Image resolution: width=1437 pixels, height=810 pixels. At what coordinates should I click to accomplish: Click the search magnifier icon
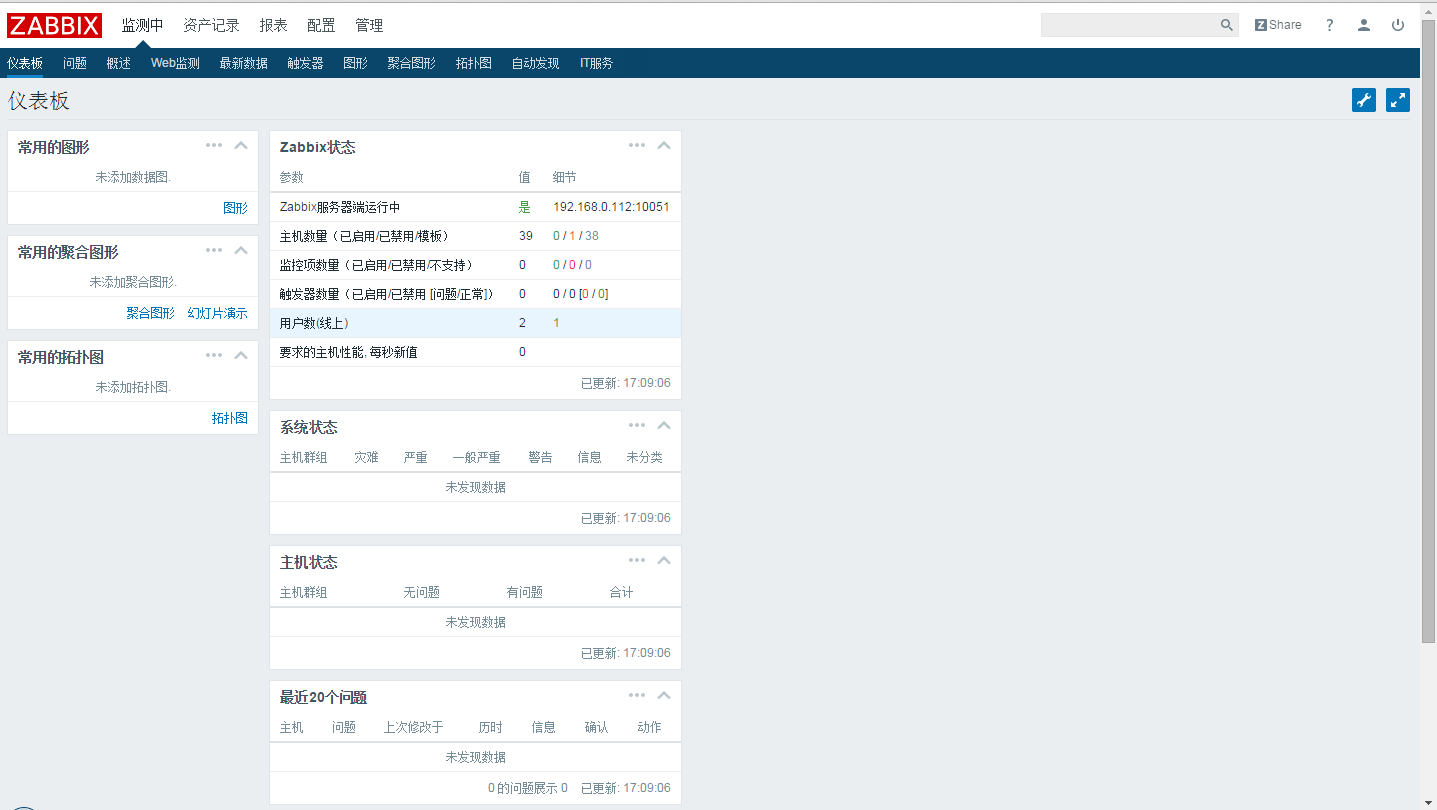[1227, 25]
